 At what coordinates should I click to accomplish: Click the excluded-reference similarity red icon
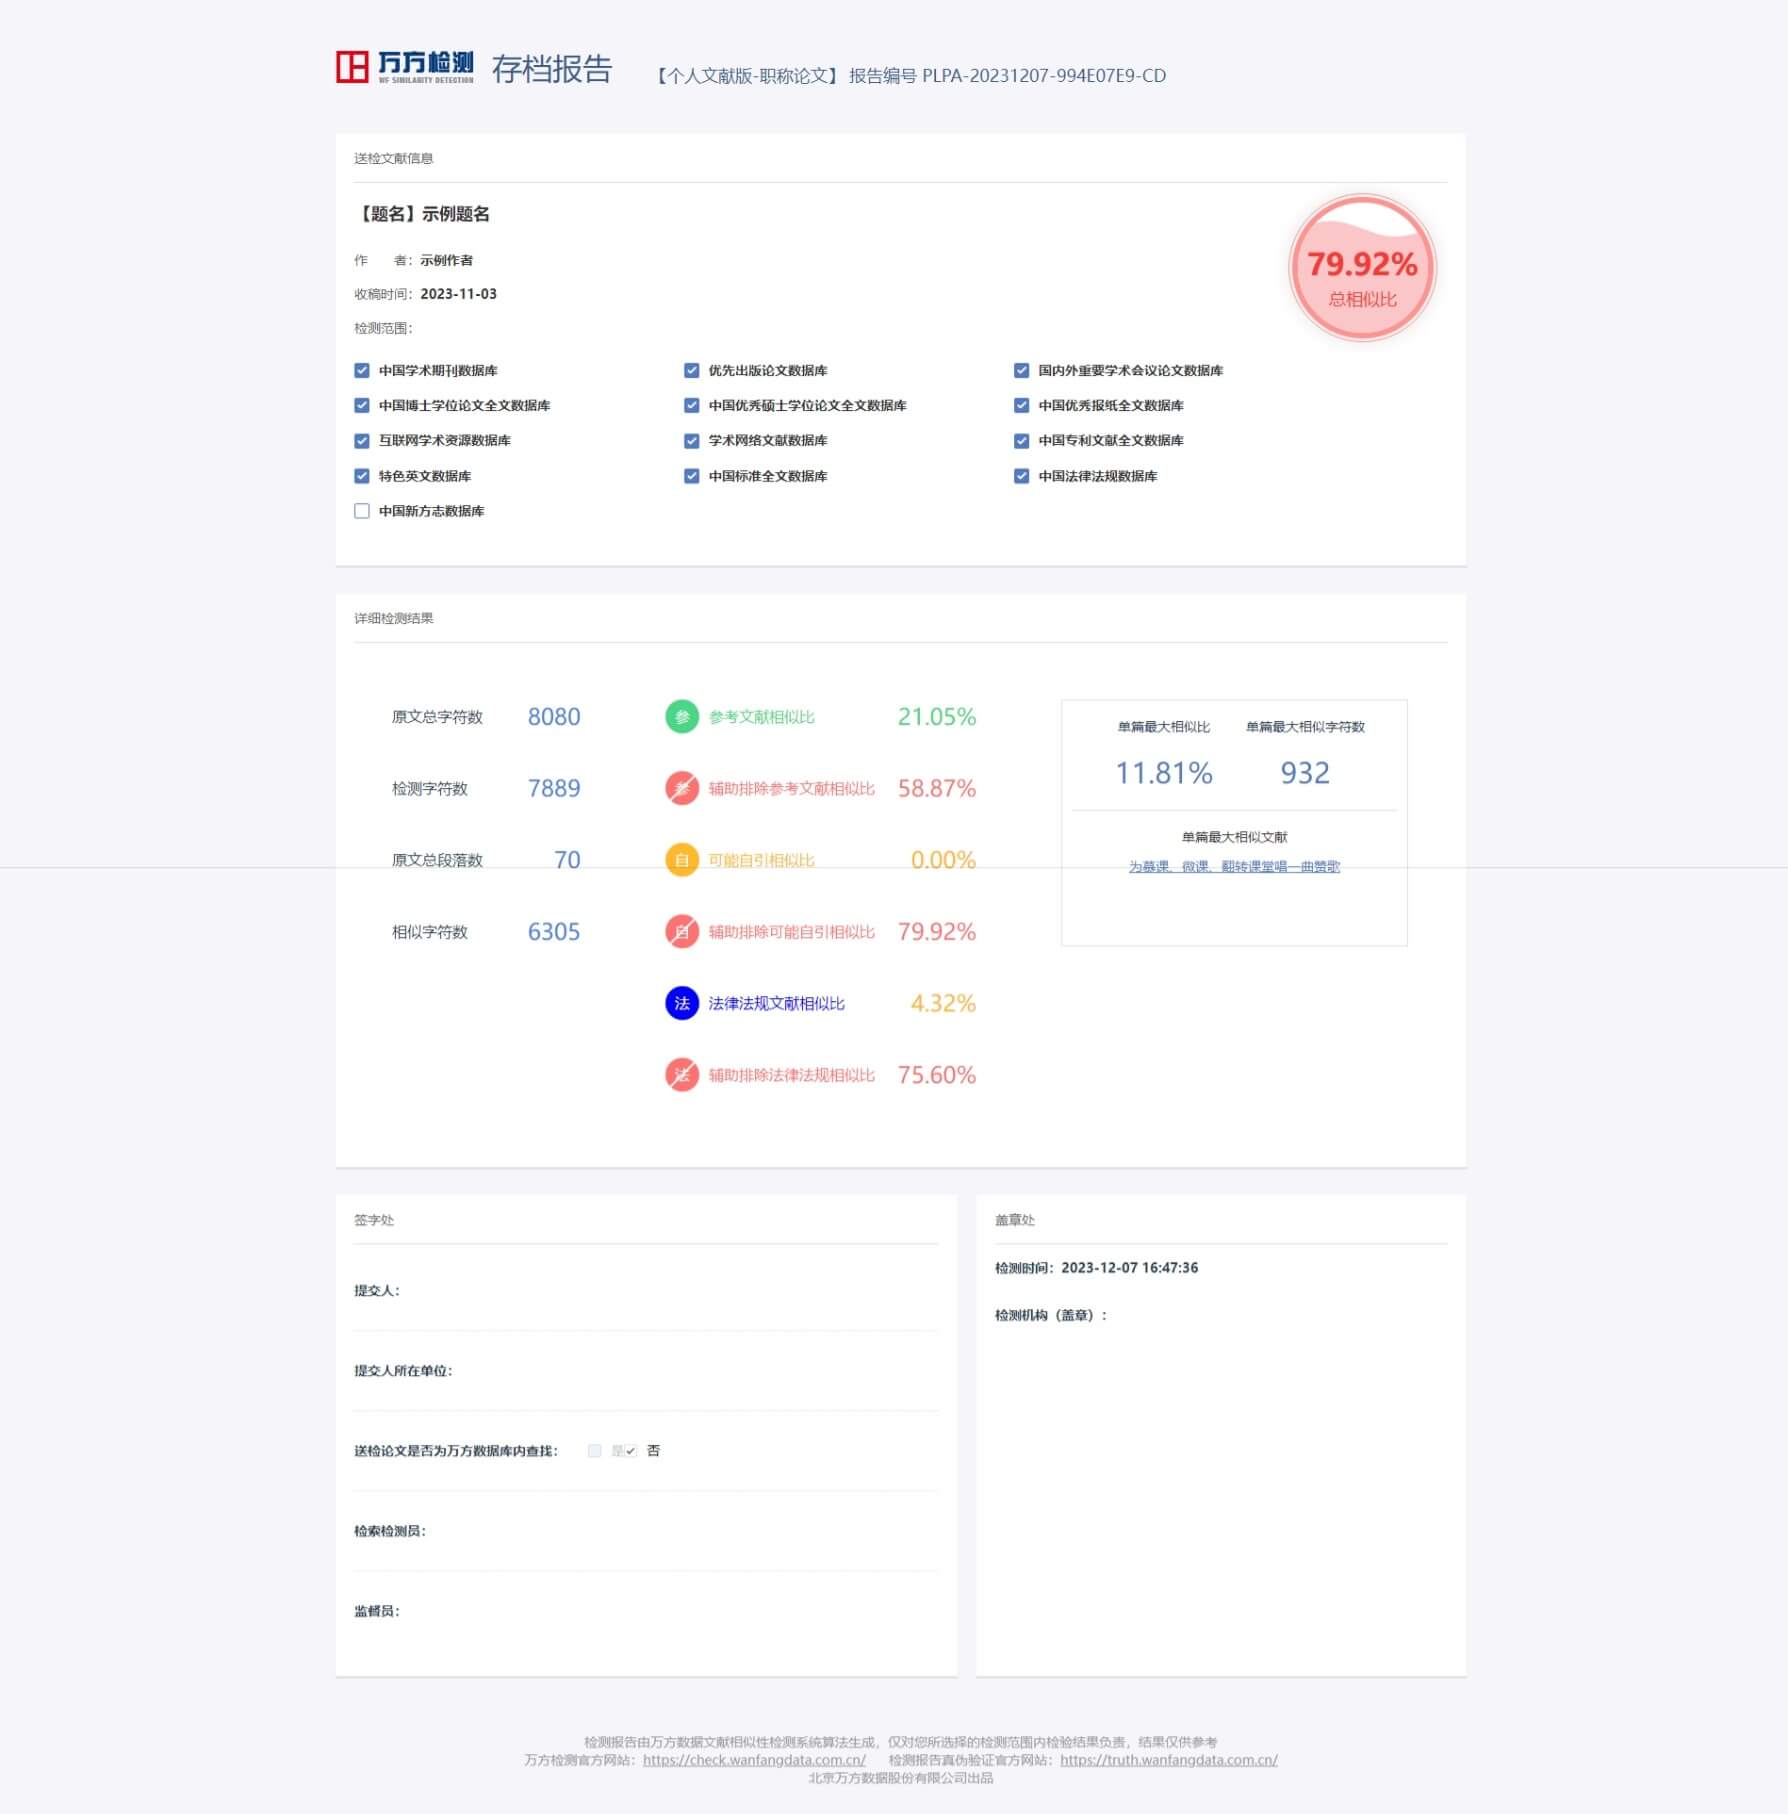681,788
